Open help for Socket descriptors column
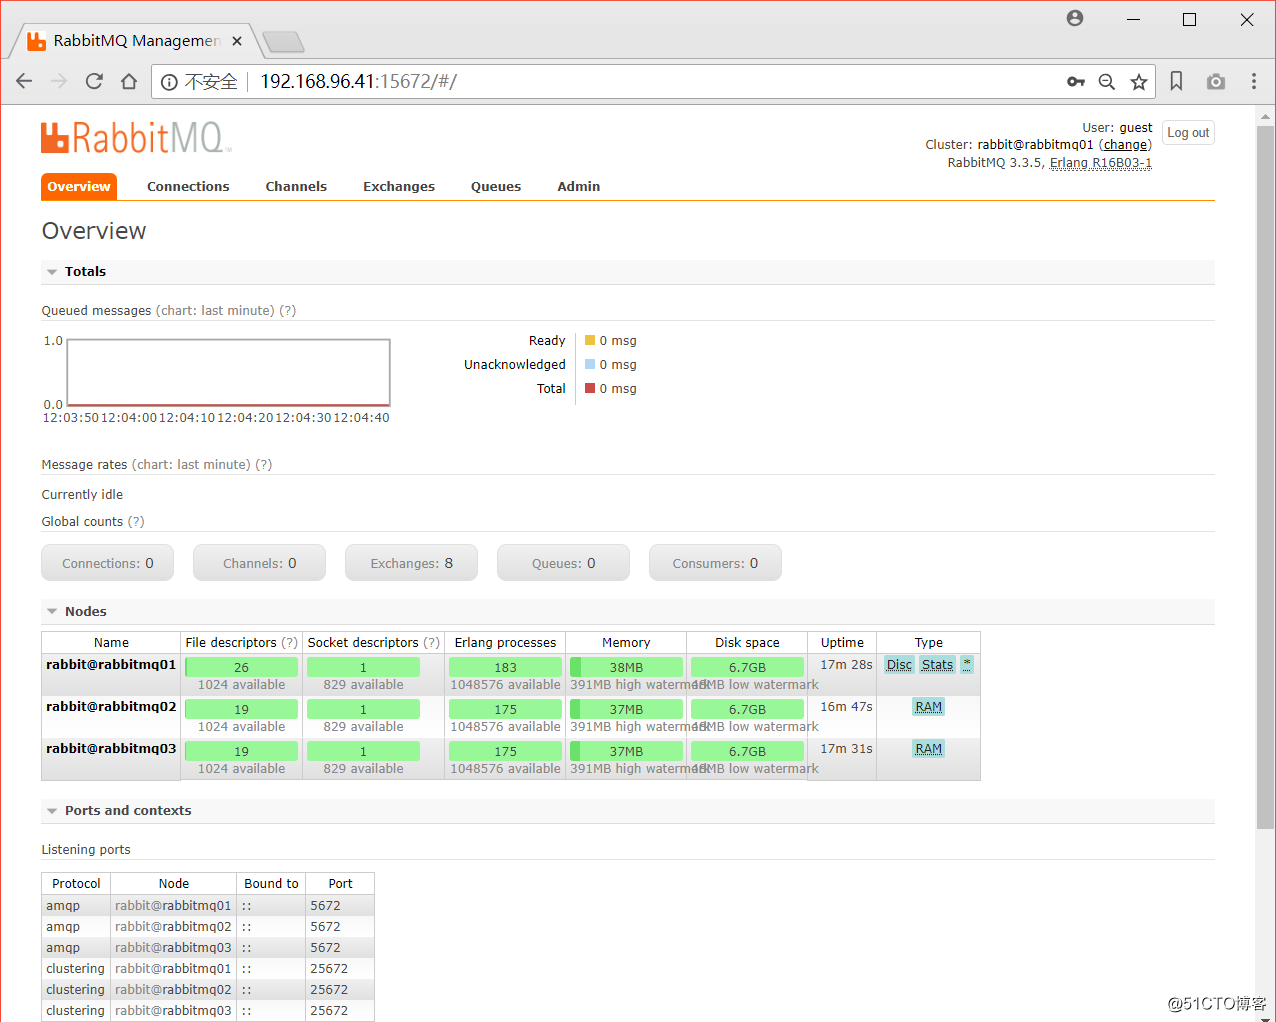1276x1022 pixels. click(432, 643)
